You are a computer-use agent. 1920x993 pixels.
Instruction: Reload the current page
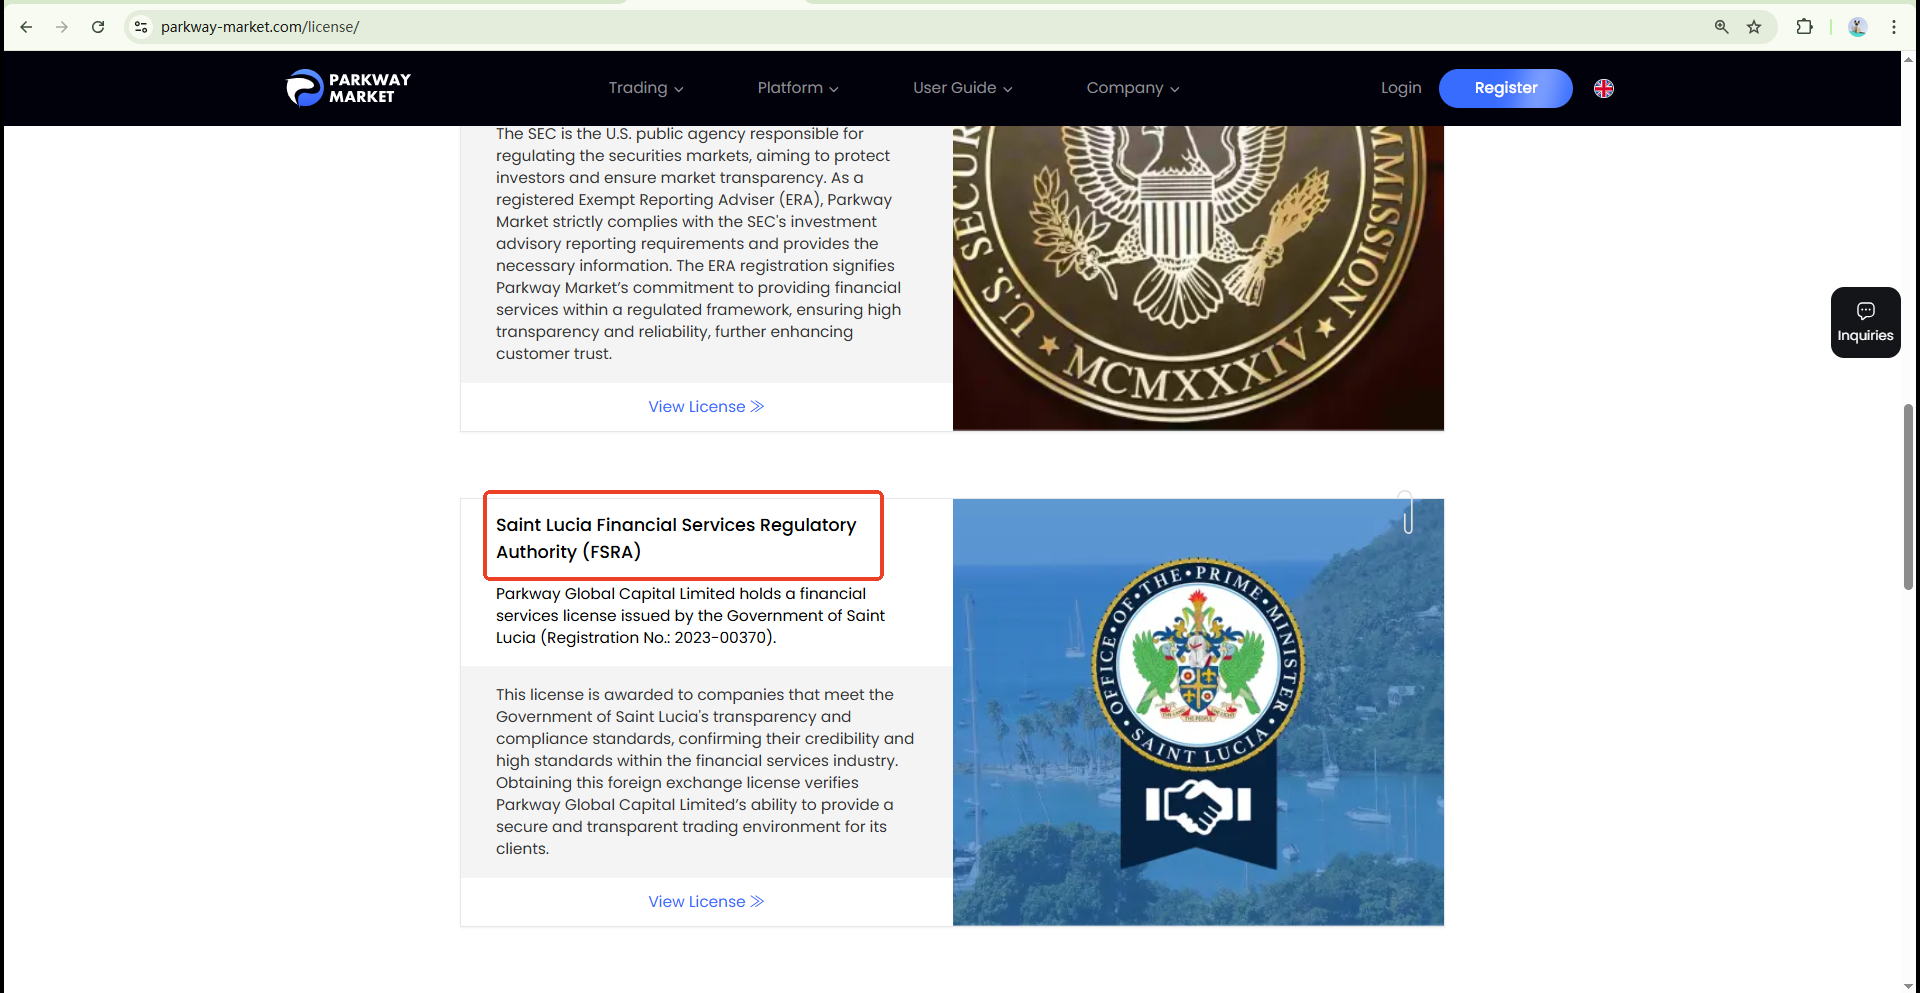pos(98,27)
